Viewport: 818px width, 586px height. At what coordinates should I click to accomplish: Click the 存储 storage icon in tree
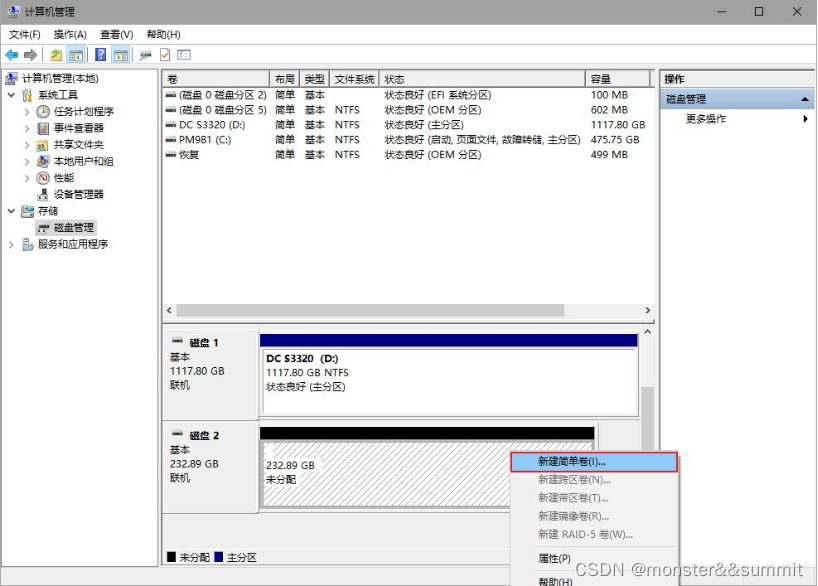(27, 211)
